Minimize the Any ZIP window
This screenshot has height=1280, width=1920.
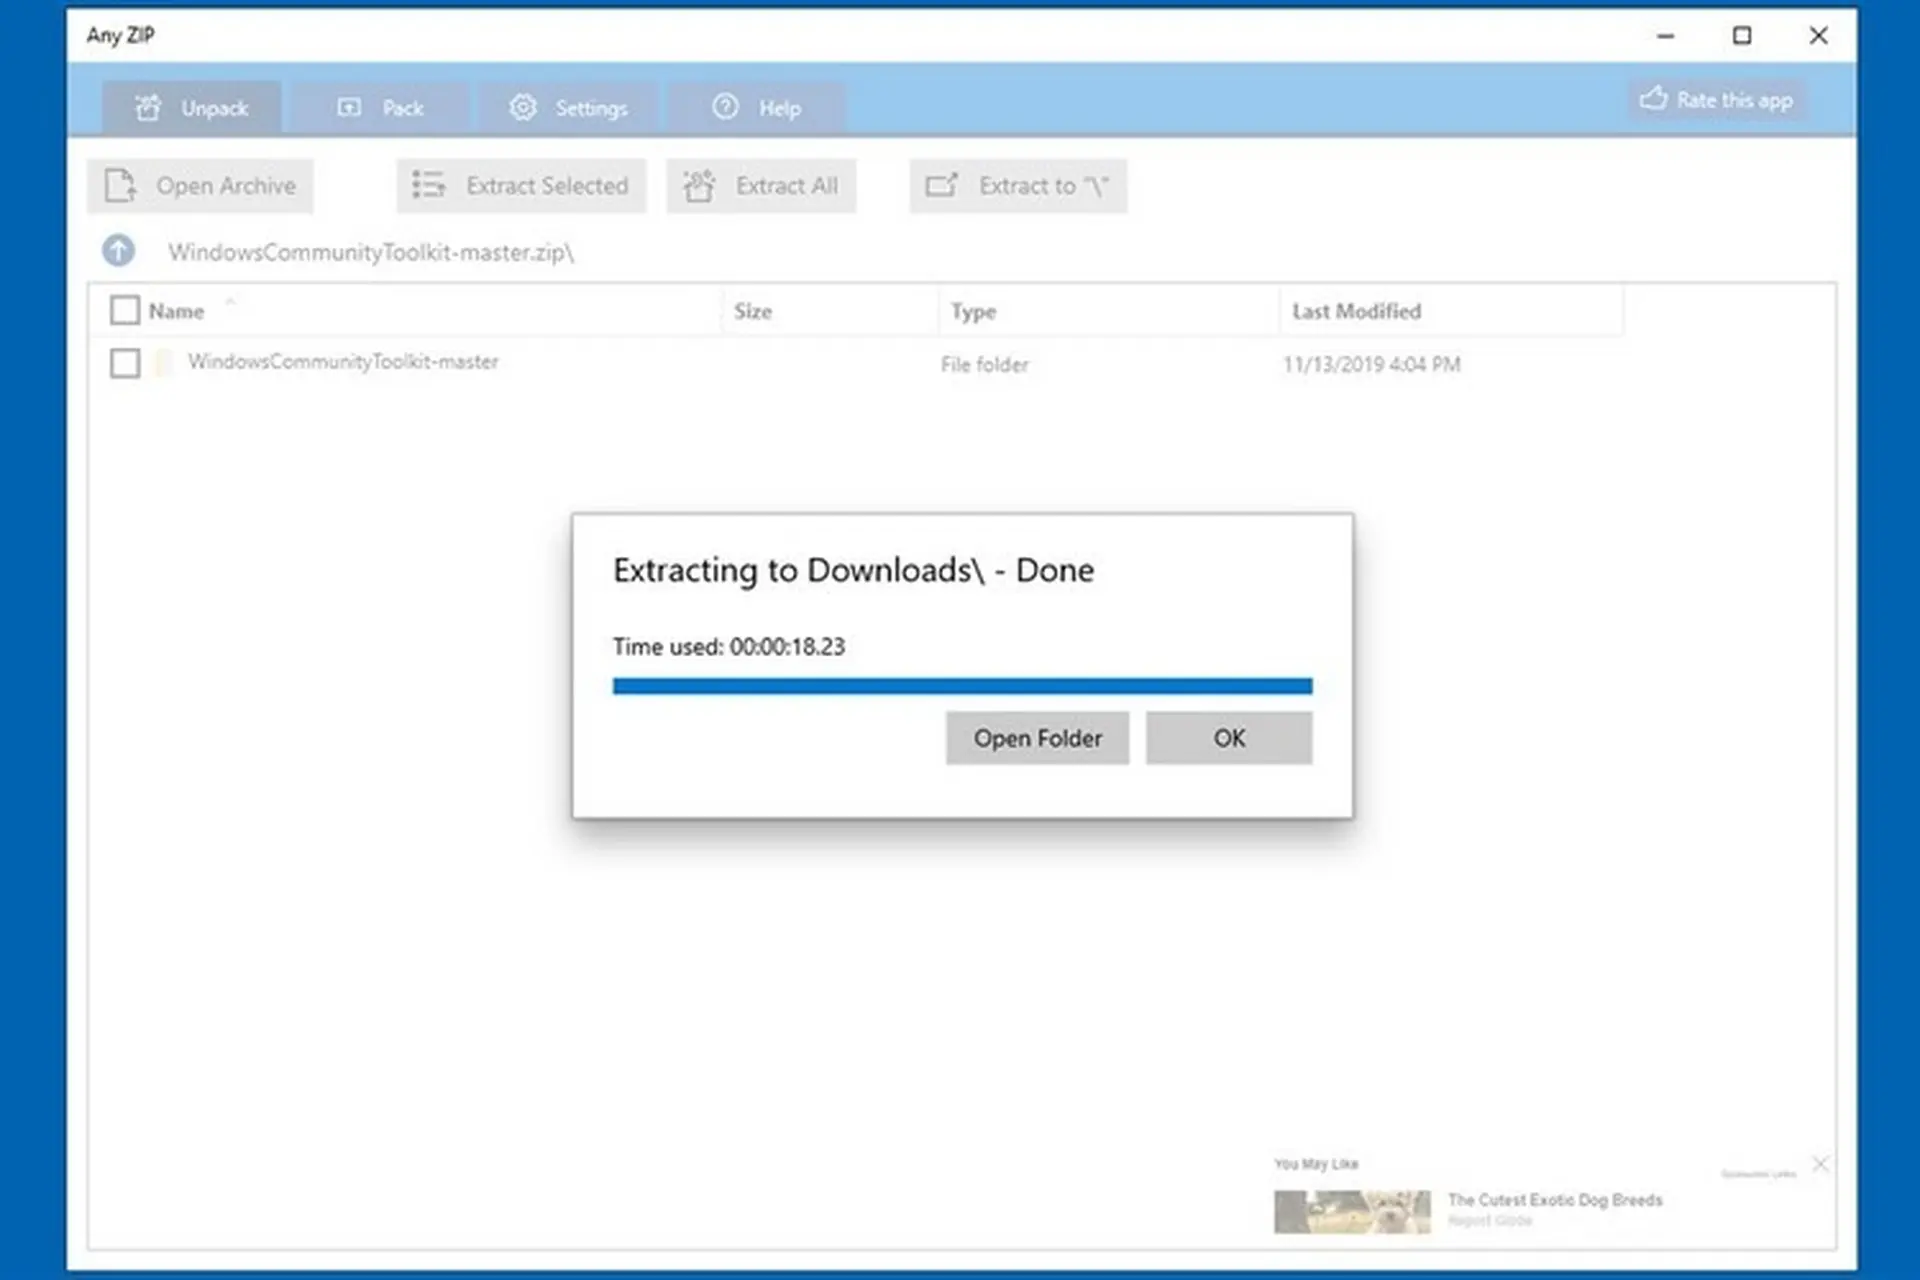pos(1665,36)
